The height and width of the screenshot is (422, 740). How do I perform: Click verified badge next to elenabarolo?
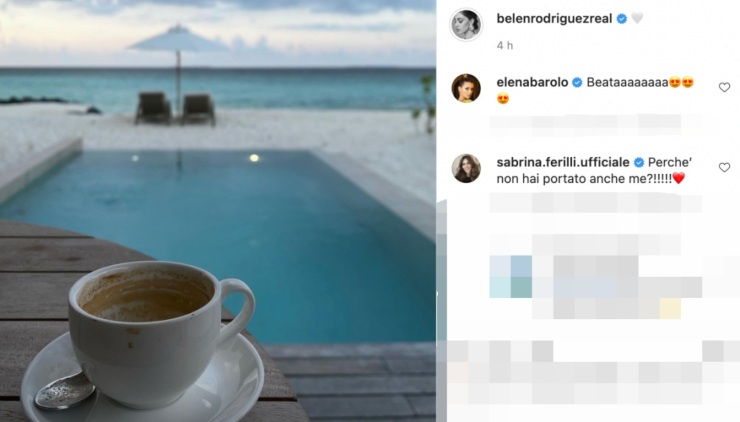tap(577, 83)
